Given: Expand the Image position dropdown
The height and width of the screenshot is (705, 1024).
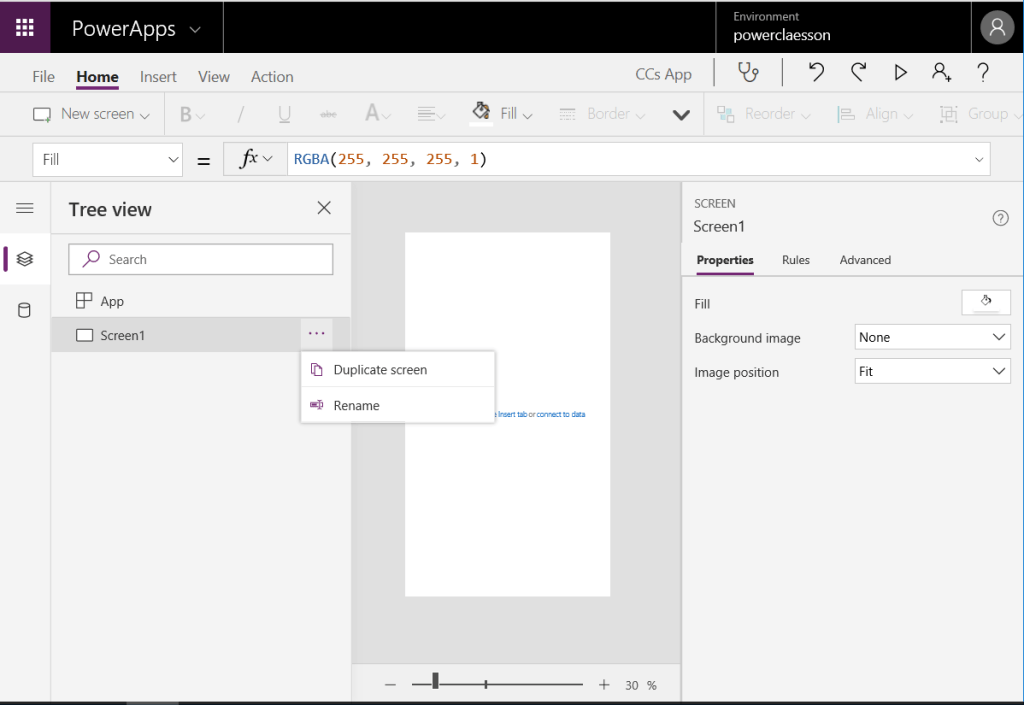Looking at the screenshot, I should [x=932, y=372].
